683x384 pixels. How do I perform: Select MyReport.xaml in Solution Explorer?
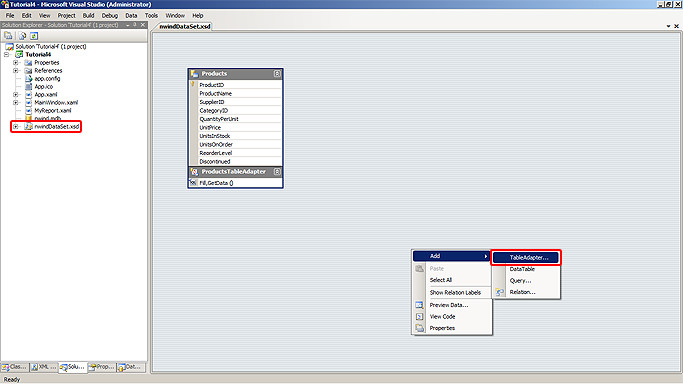53,111
